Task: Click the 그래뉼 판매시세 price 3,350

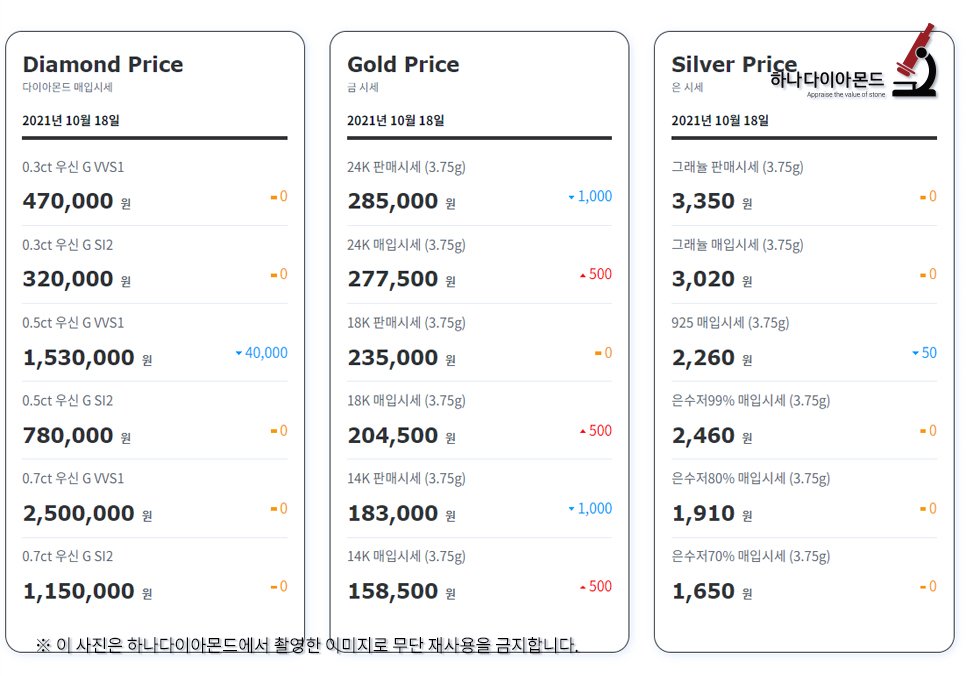Action: coord(703,201)
